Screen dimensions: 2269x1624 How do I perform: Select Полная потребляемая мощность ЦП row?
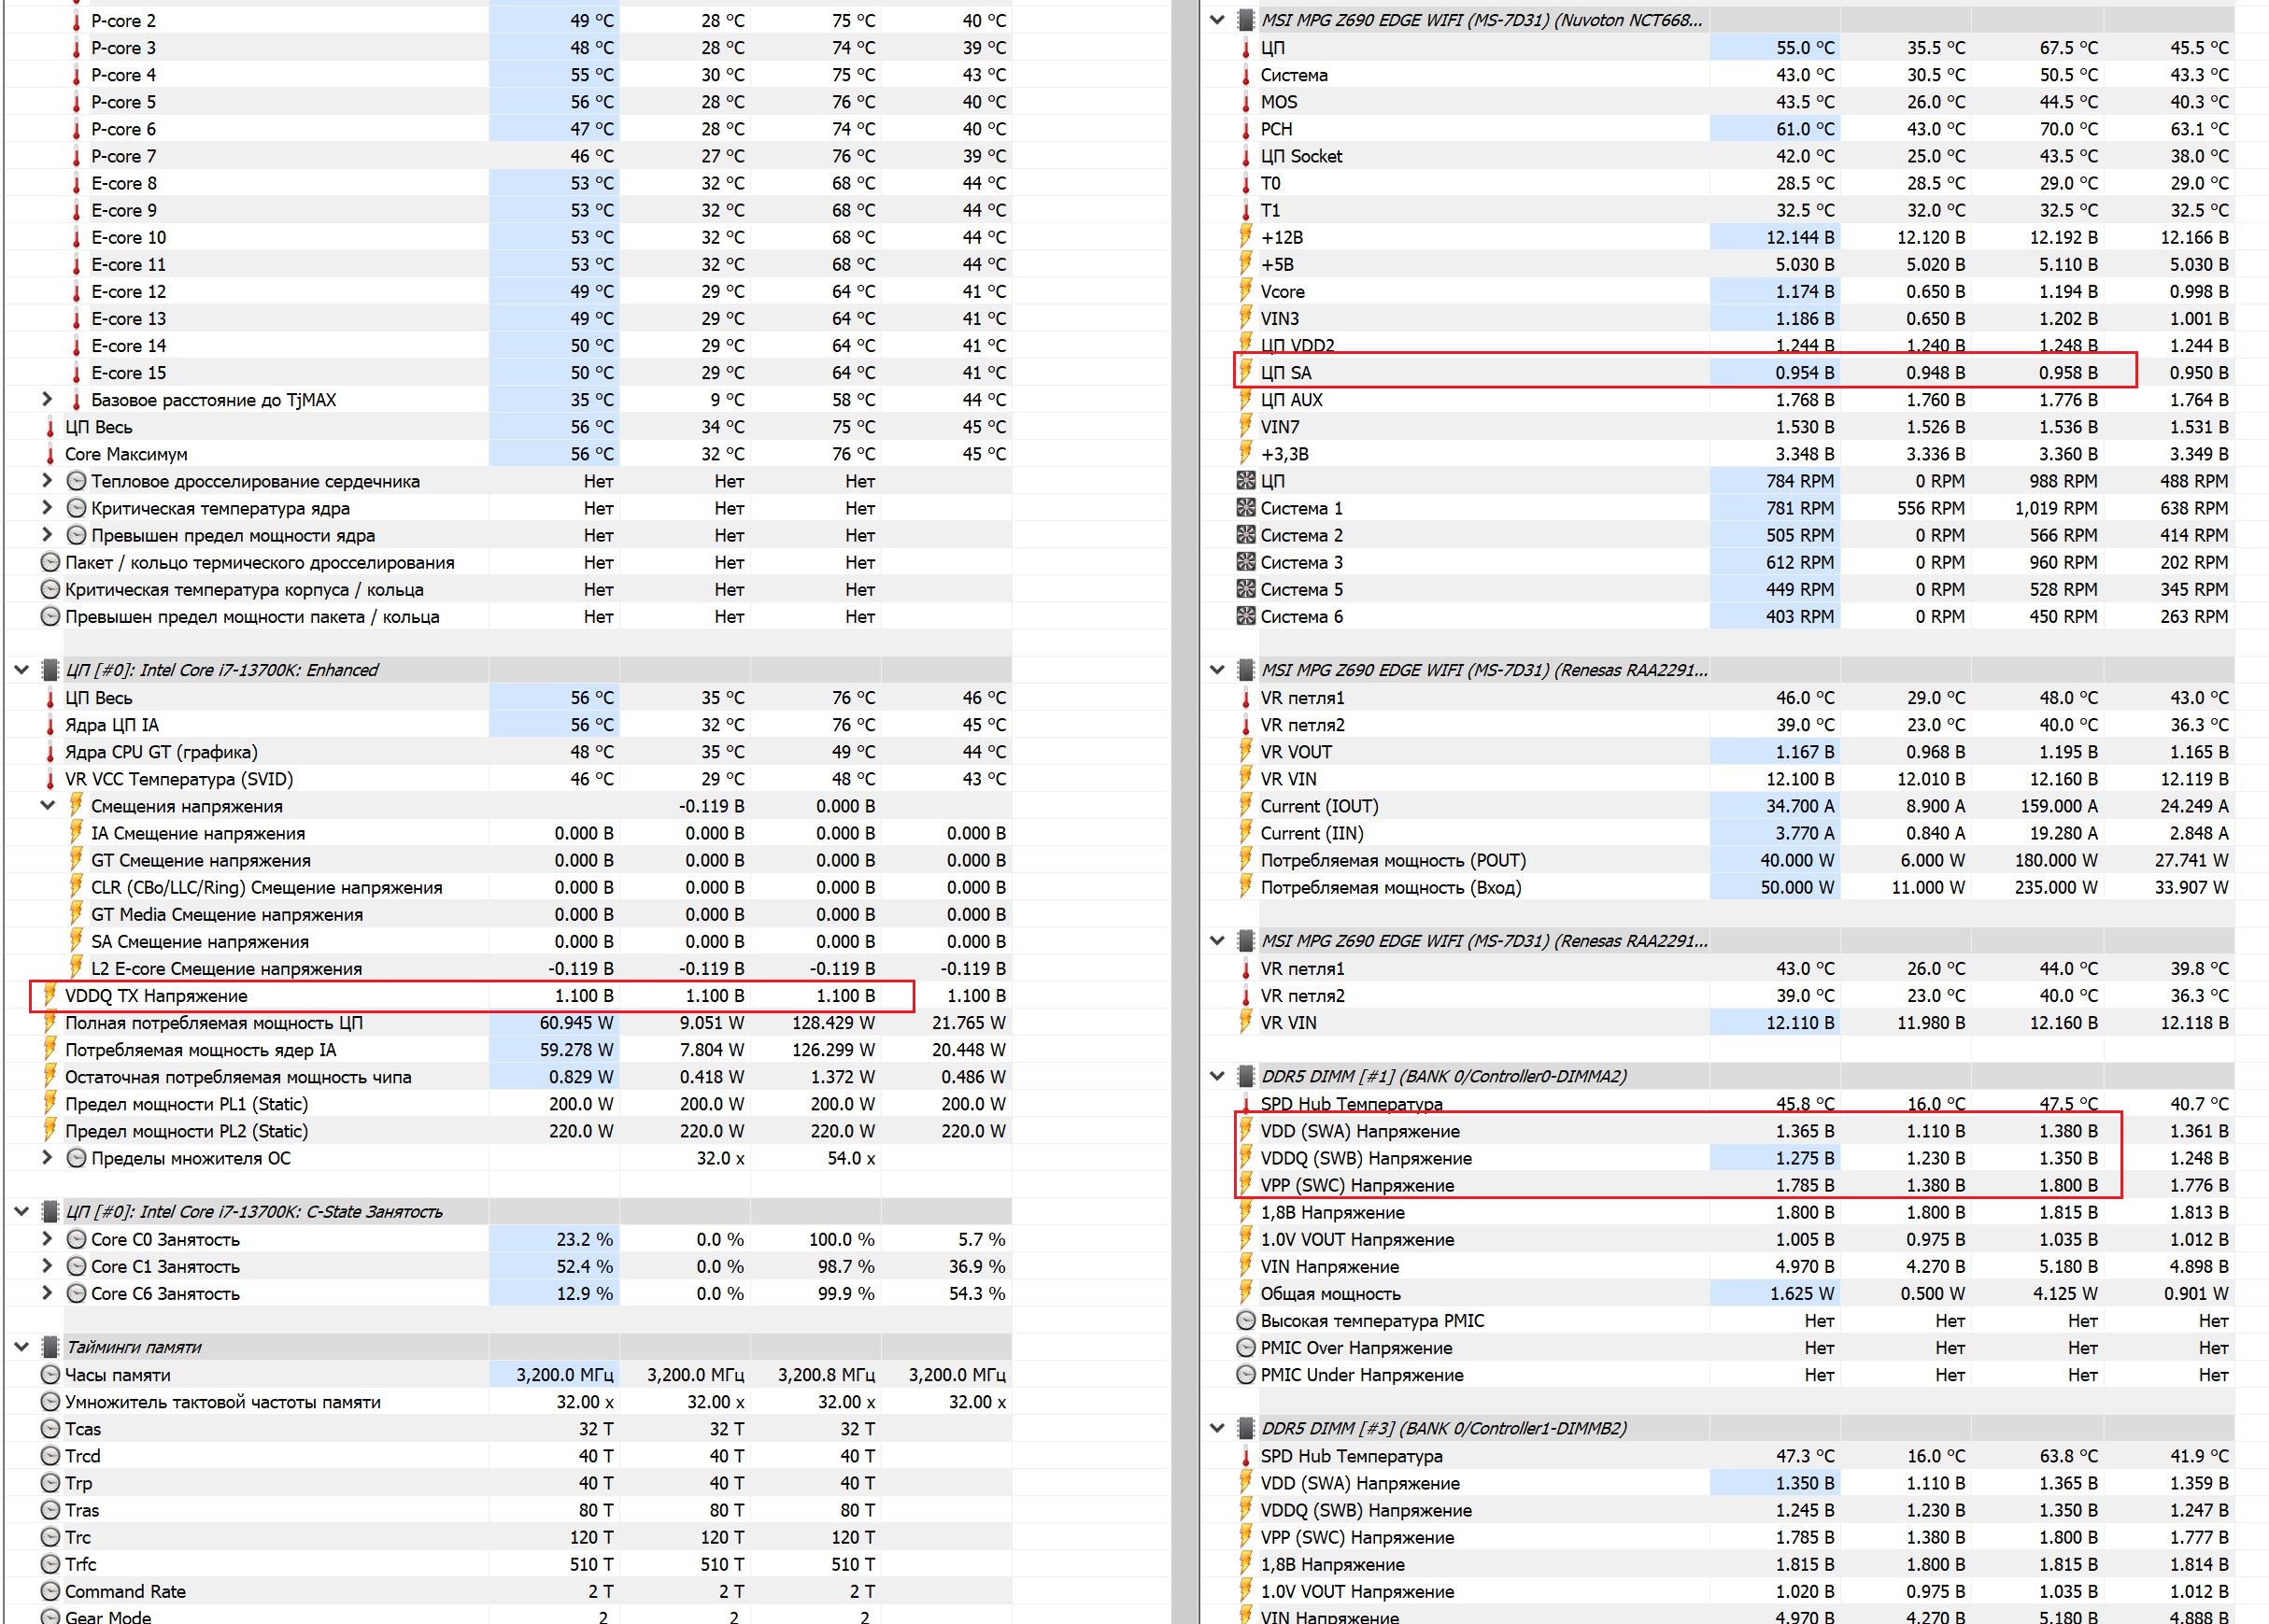tap(214, 1023)
